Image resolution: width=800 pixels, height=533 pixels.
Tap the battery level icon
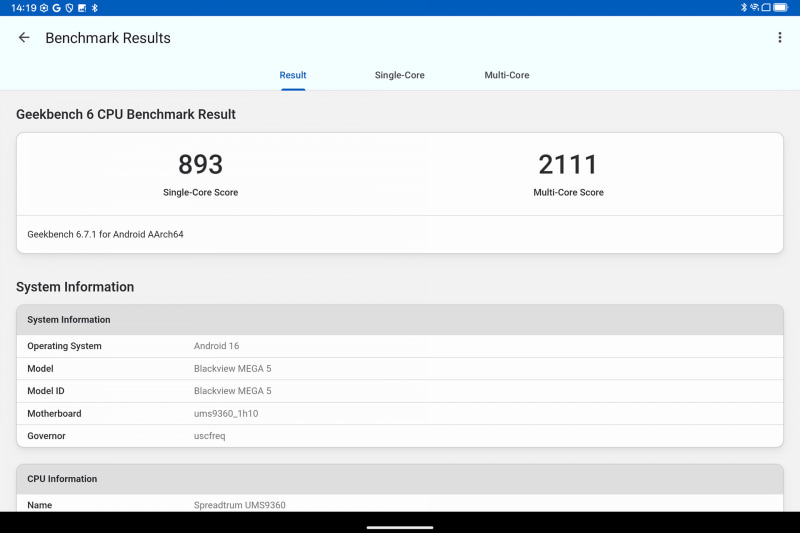coord(781,7)
